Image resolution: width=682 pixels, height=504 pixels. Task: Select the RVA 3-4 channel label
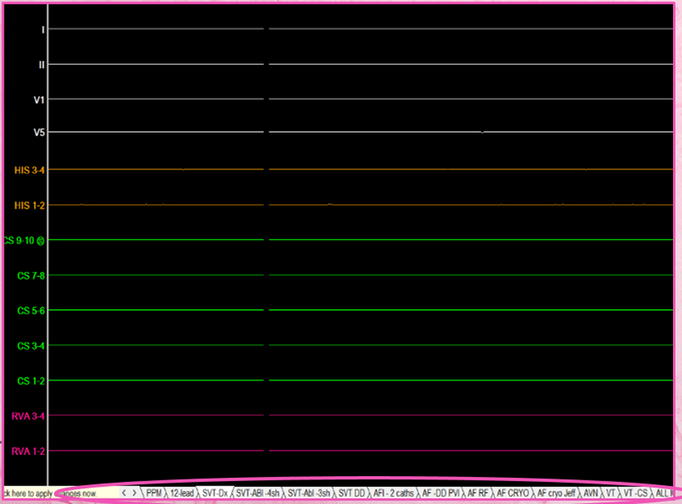point(28,416)
